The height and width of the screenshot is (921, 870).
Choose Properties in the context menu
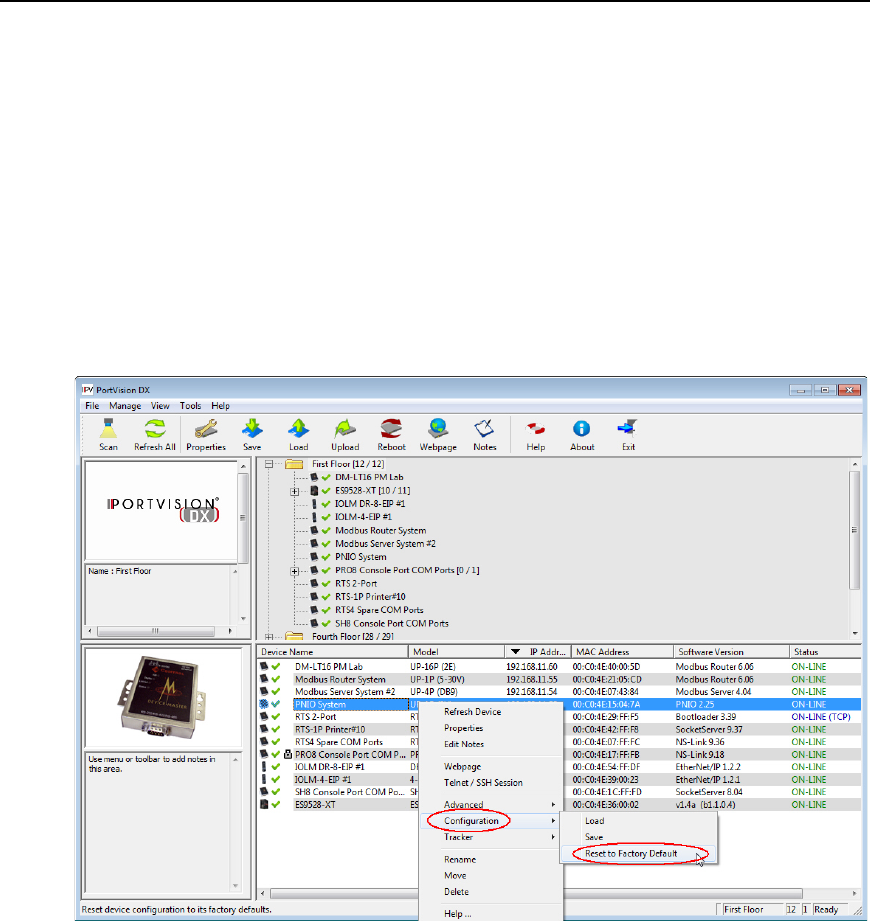tap(463, 728)
